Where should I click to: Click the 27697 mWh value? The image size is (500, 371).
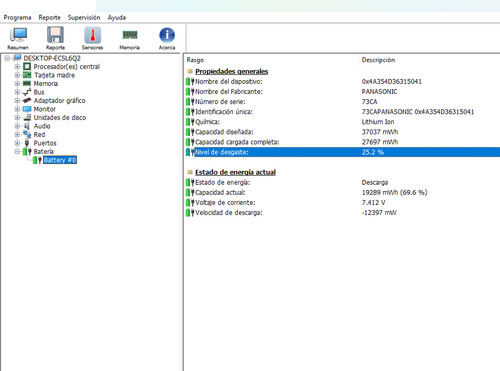tap(380, 142)
